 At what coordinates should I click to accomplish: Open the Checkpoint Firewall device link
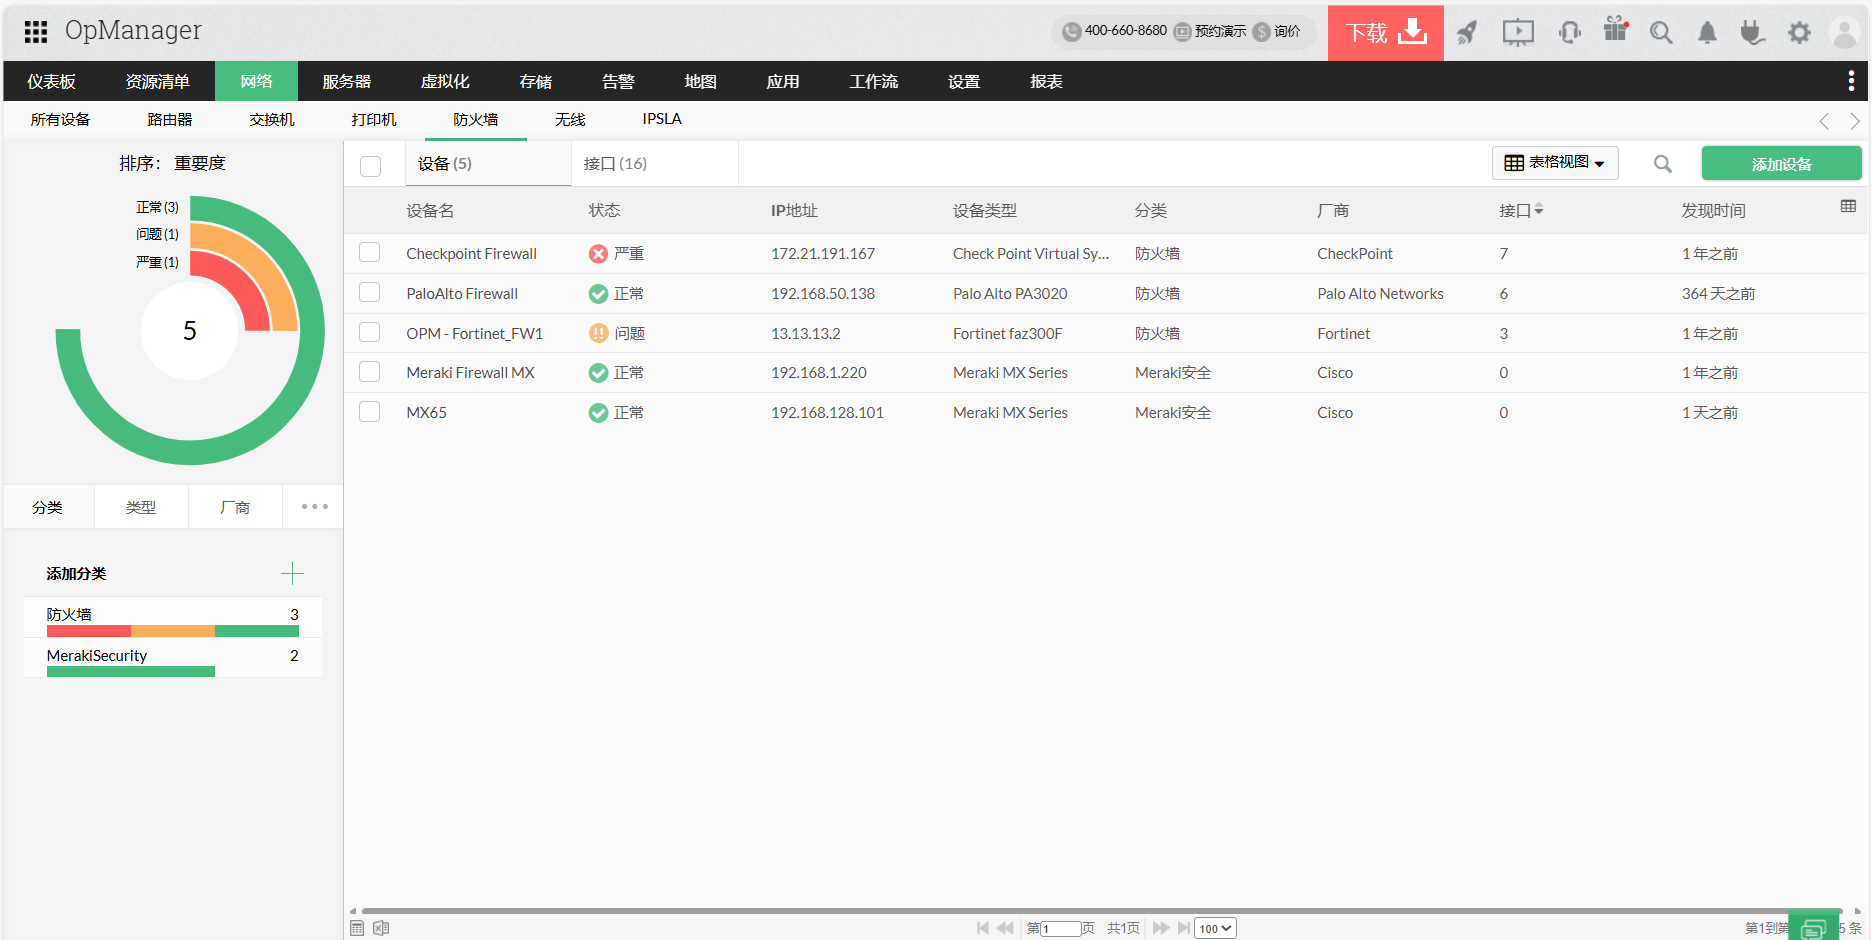(x=471, y=253)
